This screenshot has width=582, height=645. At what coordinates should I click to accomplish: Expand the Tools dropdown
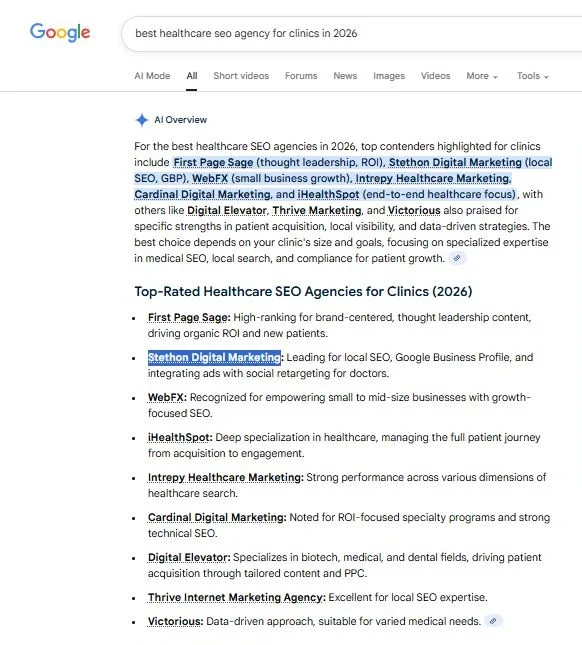pos(533,76)
